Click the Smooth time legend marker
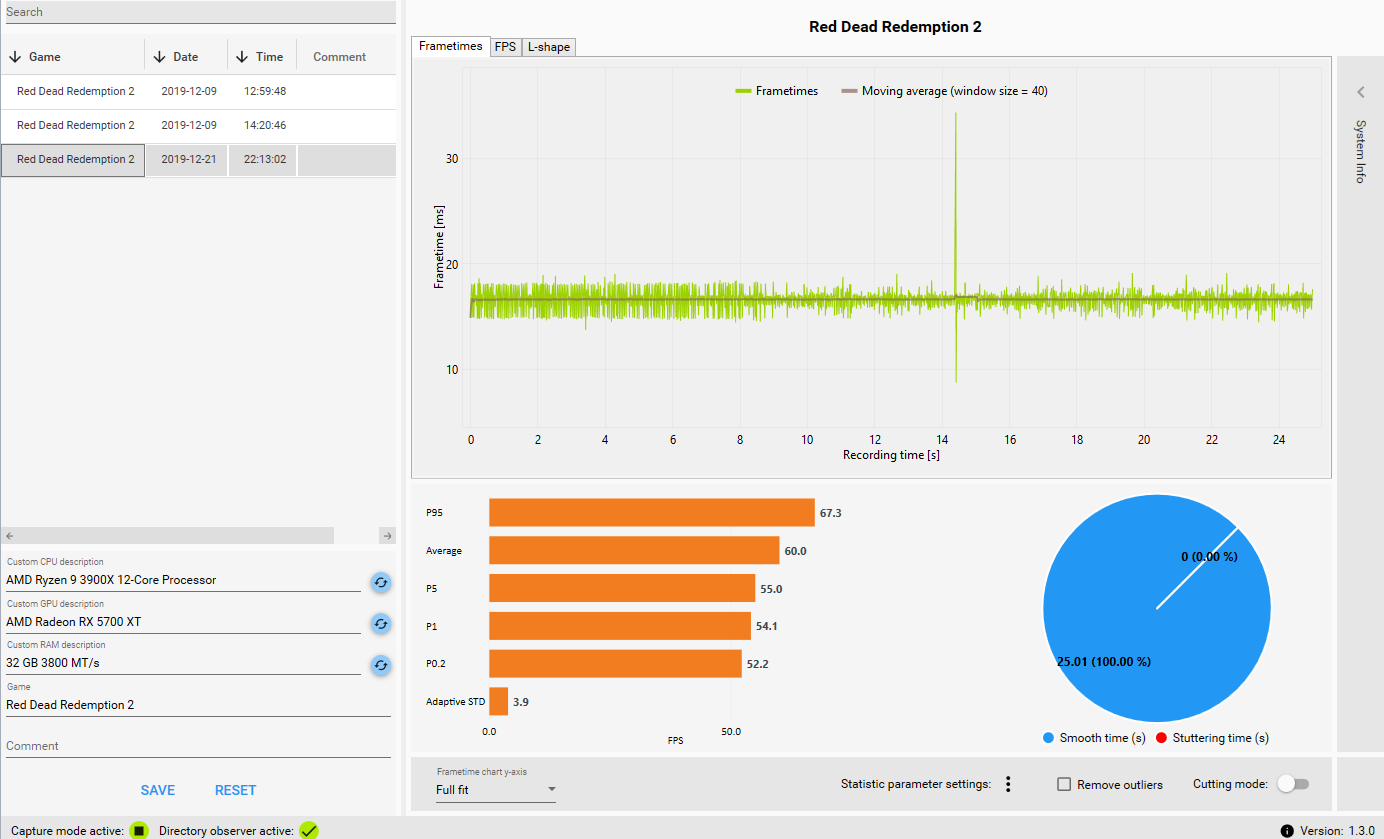This screenshot has width=1384, height=839. coord(1048,738)
